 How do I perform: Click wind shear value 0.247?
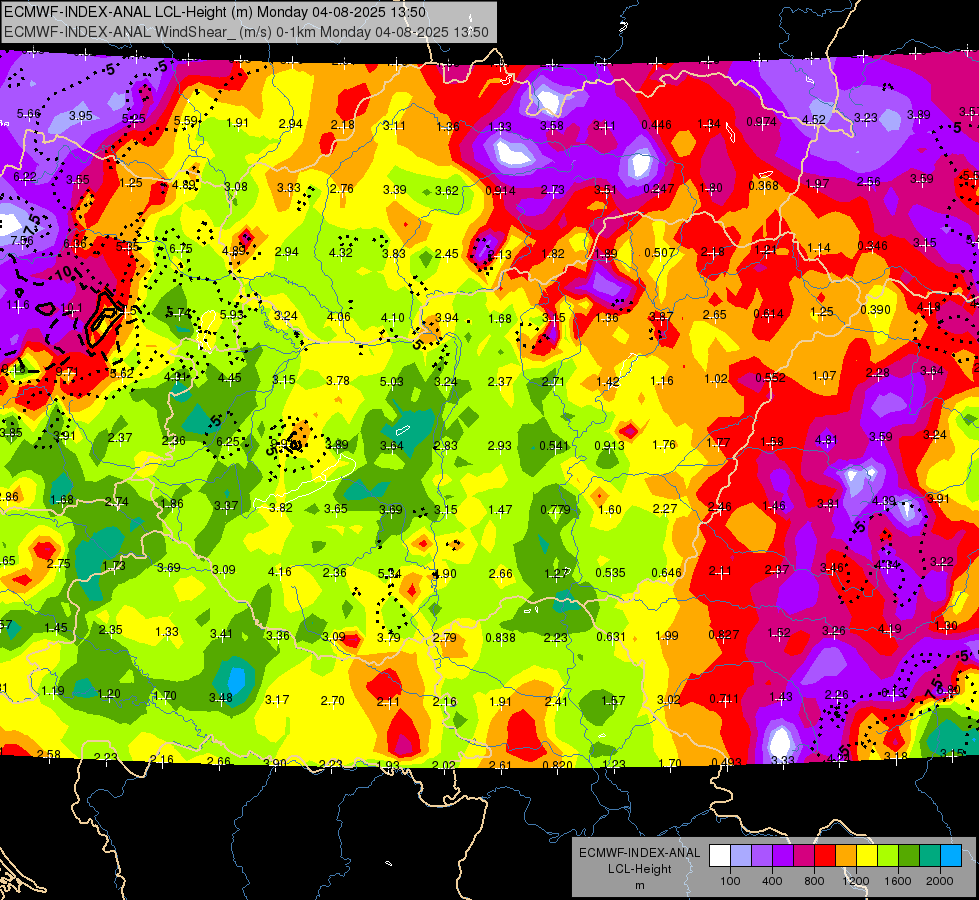[659, 189]
